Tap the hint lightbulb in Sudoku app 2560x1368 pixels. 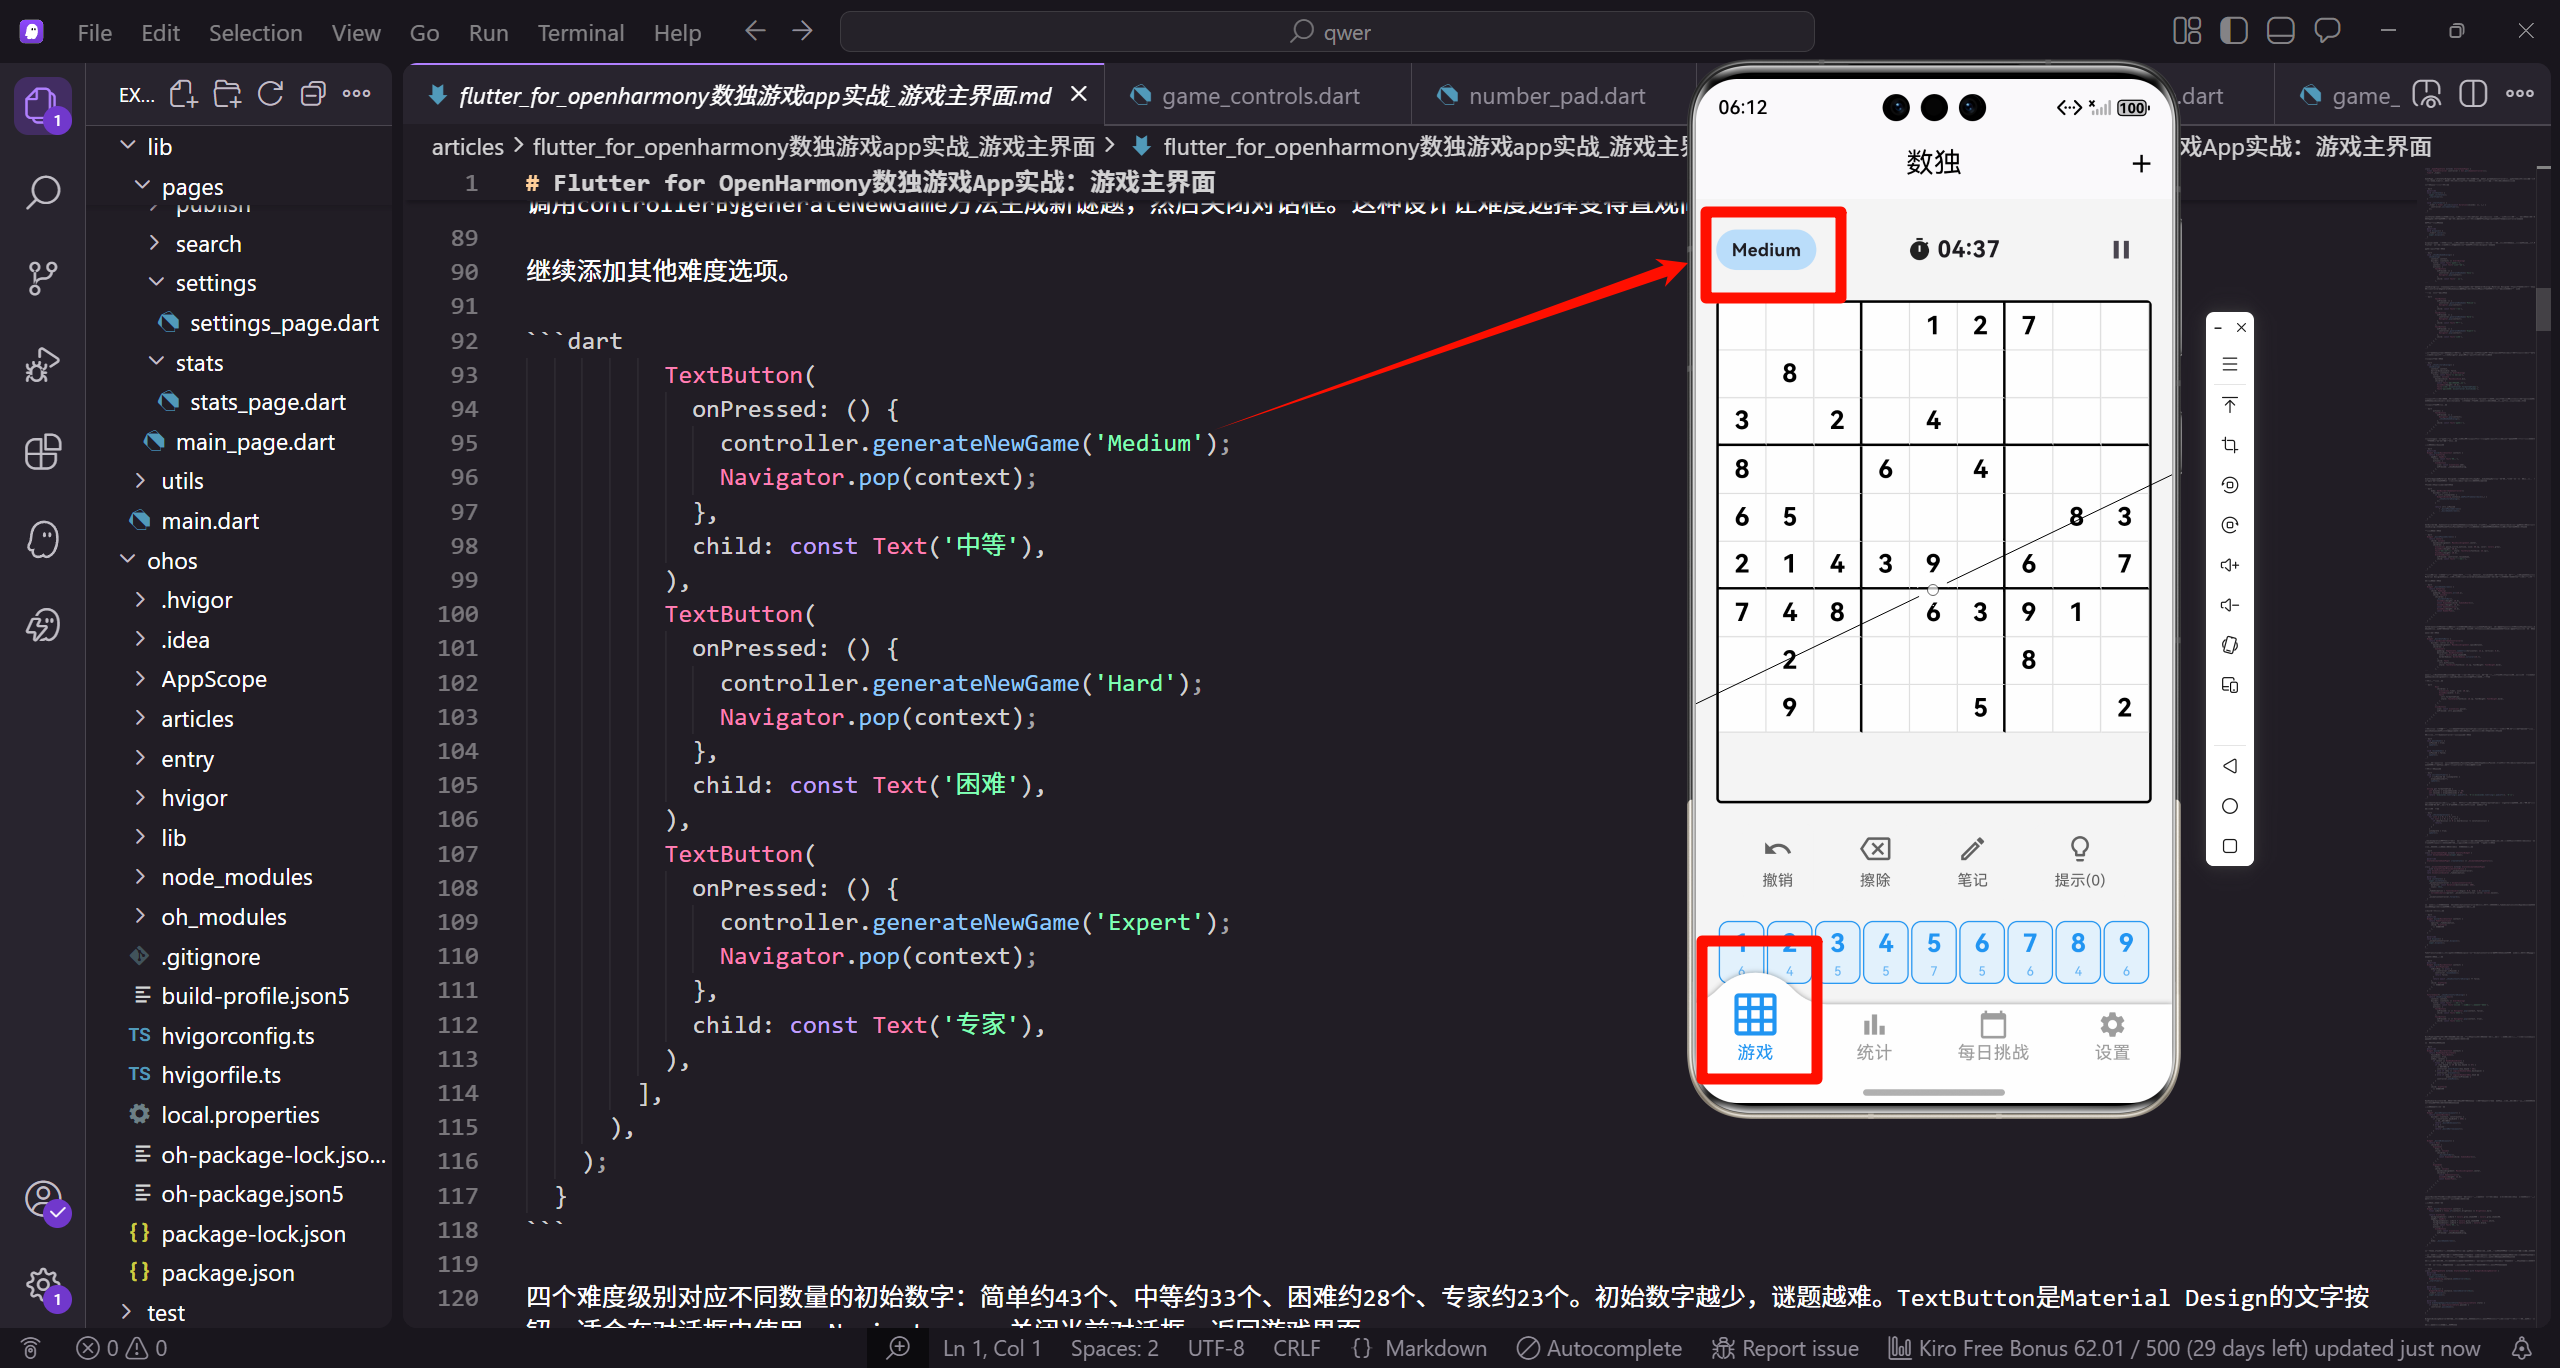pos(2079,862)
